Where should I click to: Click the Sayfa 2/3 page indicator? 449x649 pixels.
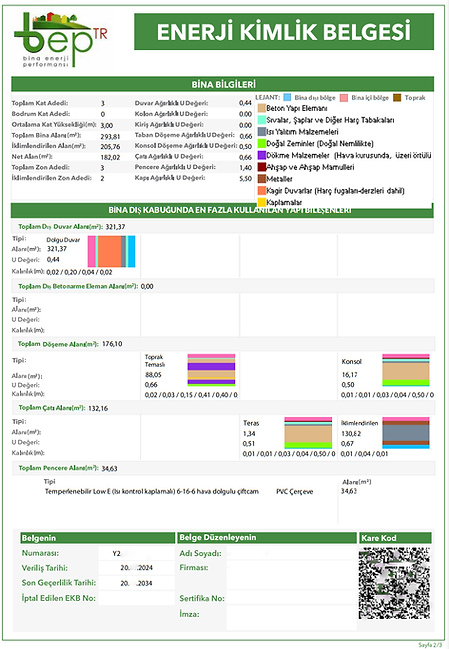[x=430, y=645]
